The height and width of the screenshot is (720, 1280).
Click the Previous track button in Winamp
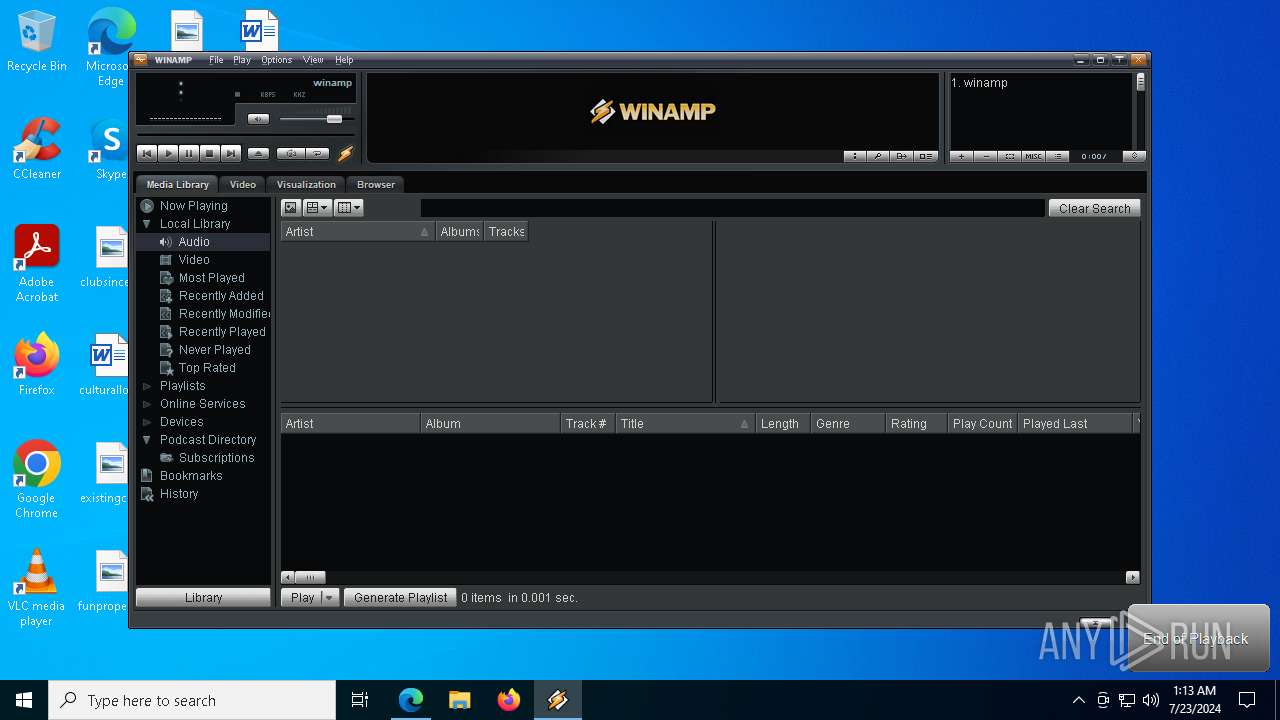(147, 154)
